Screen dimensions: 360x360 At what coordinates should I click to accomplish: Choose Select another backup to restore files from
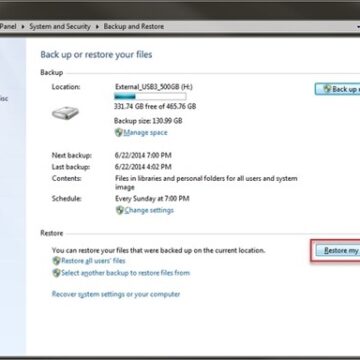pyautogui.click(x=126, y=273)
